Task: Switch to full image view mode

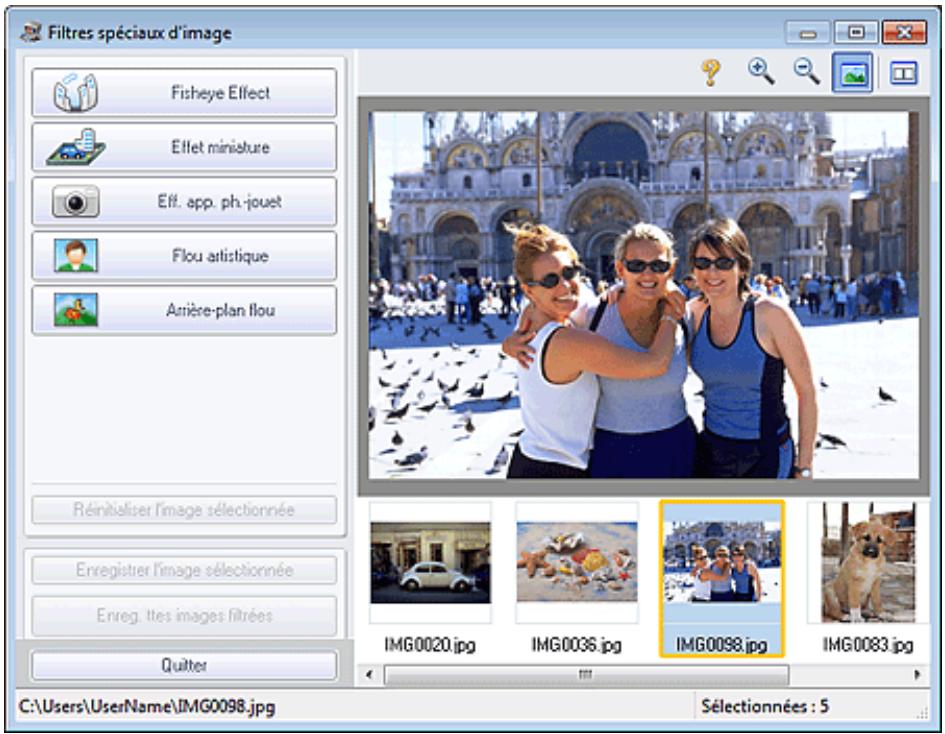Action: tap(852, 73)
